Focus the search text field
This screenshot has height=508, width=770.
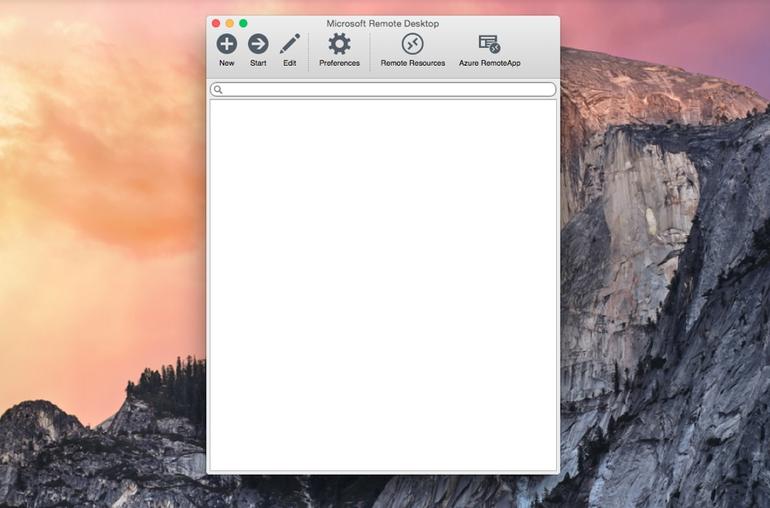coord(383,89)
